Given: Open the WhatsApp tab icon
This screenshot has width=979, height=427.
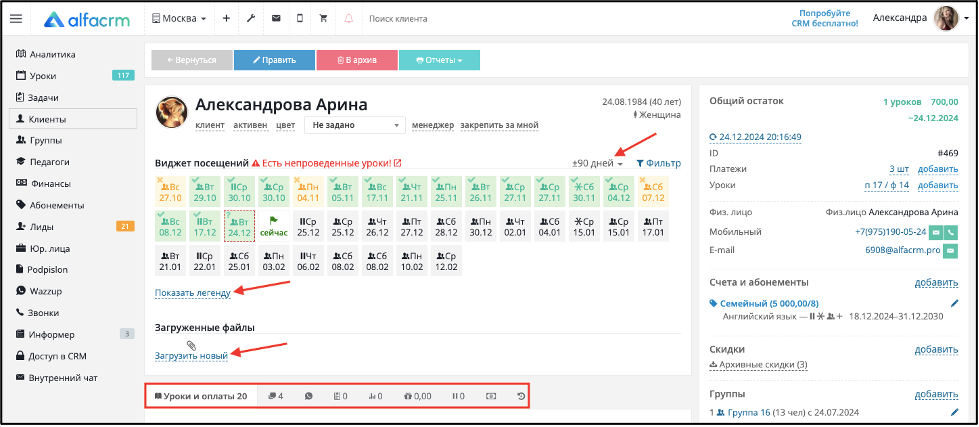Looking at the screenshot, I should tap(308, 396).
